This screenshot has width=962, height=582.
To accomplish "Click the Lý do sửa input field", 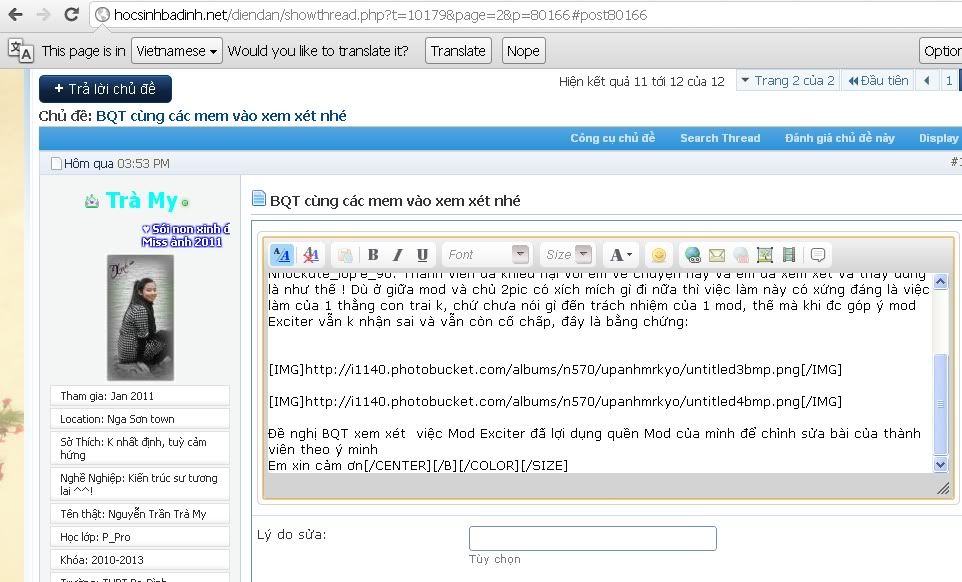I will [x=592, y=538].
